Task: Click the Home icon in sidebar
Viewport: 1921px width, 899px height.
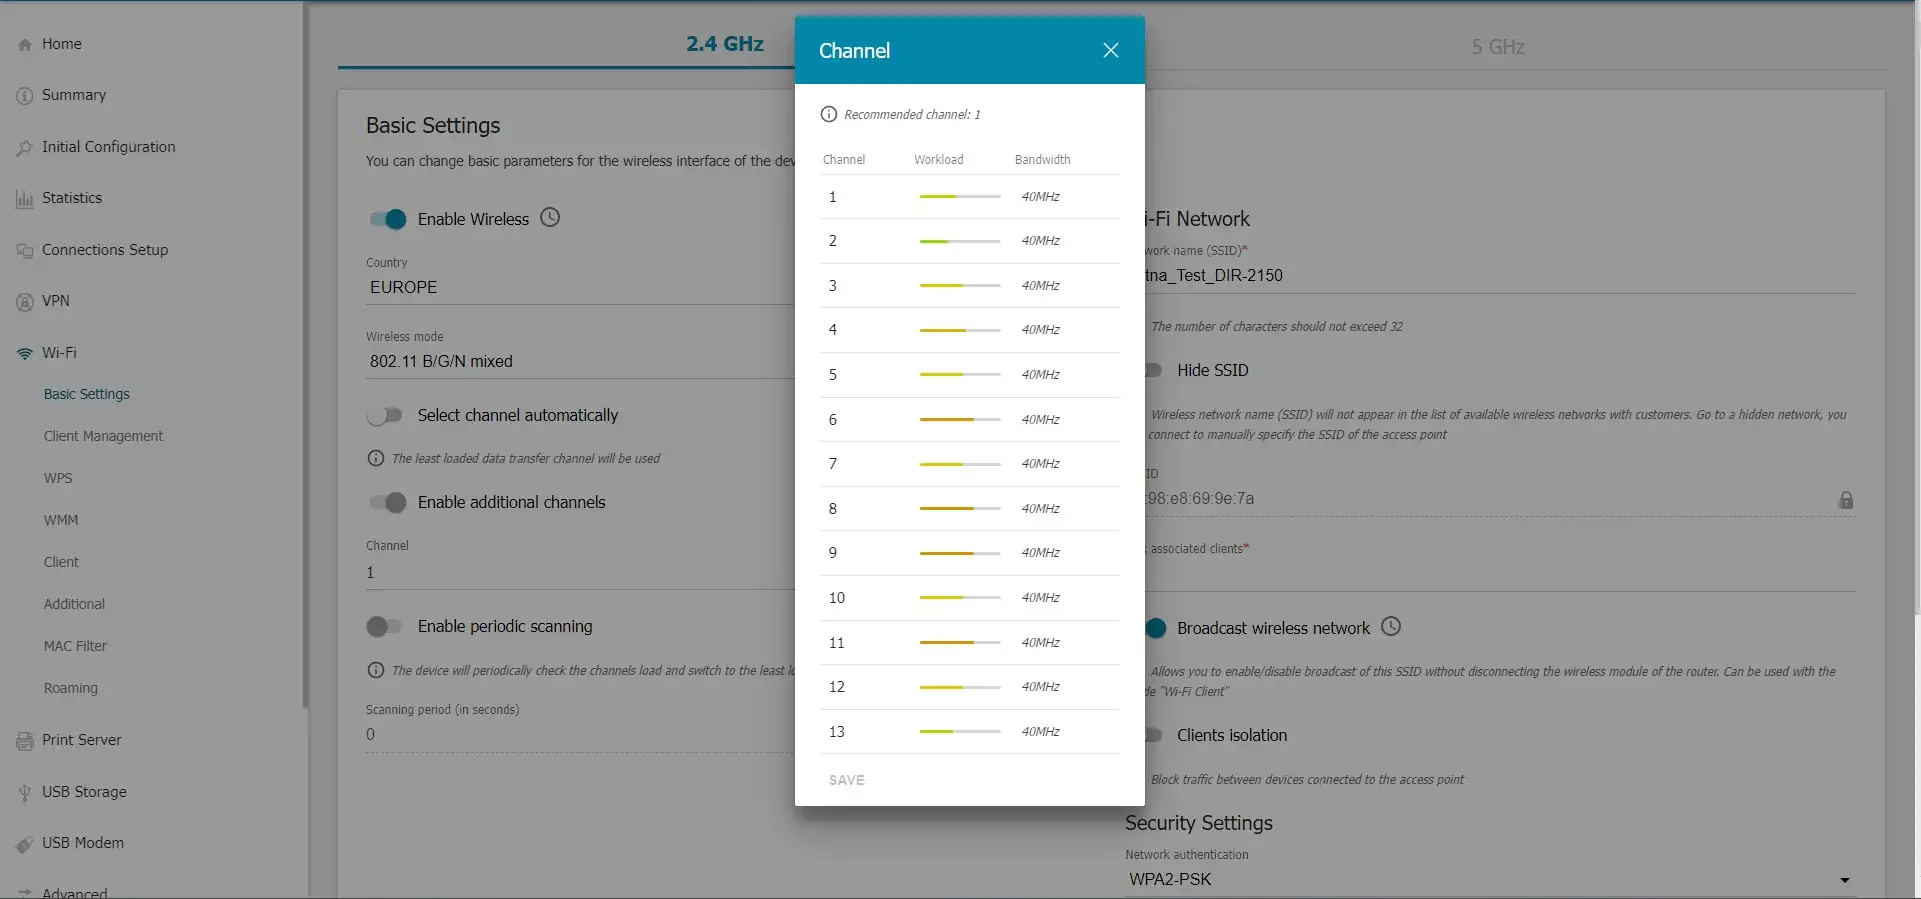Action: click(x=25, y=45)
